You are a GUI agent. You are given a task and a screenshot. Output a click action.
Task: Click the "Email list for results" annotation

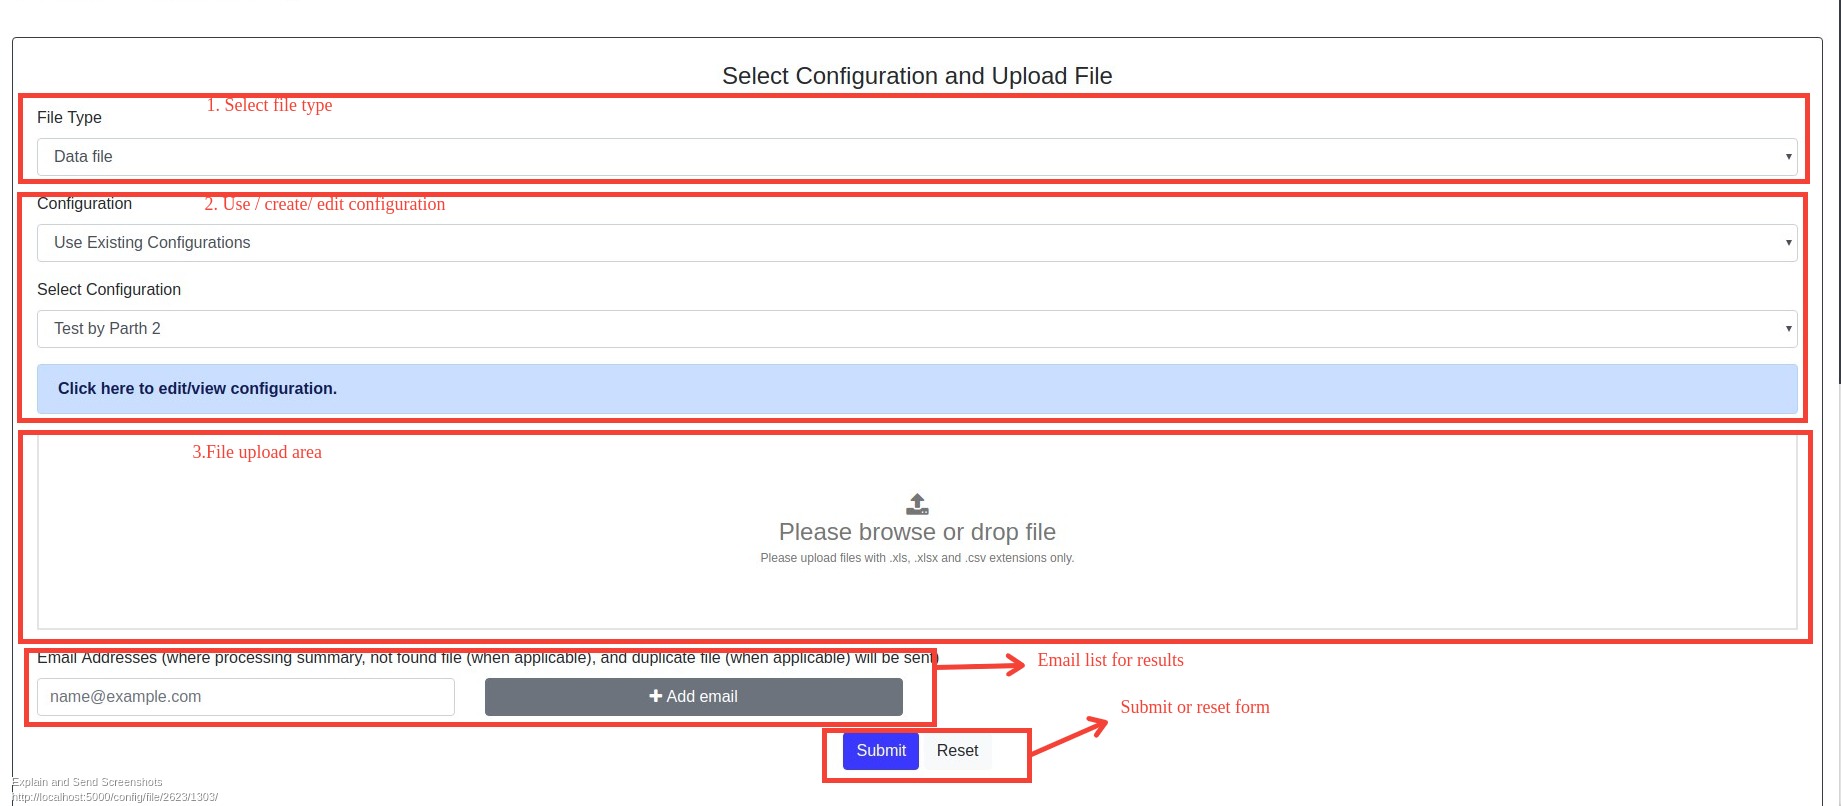1110,660
